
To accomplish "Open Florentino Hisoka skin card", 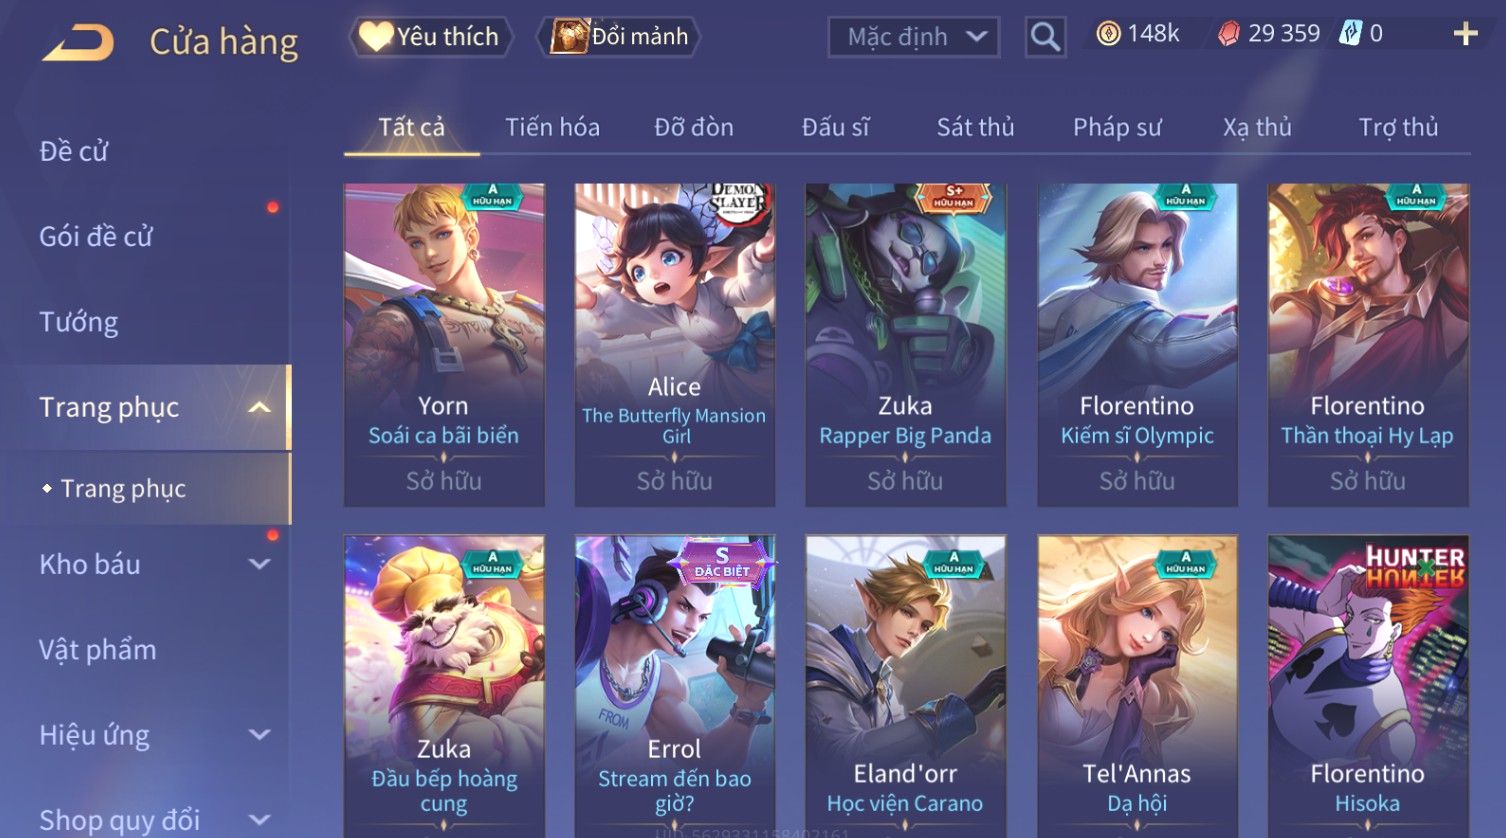I will (1368, 686).
